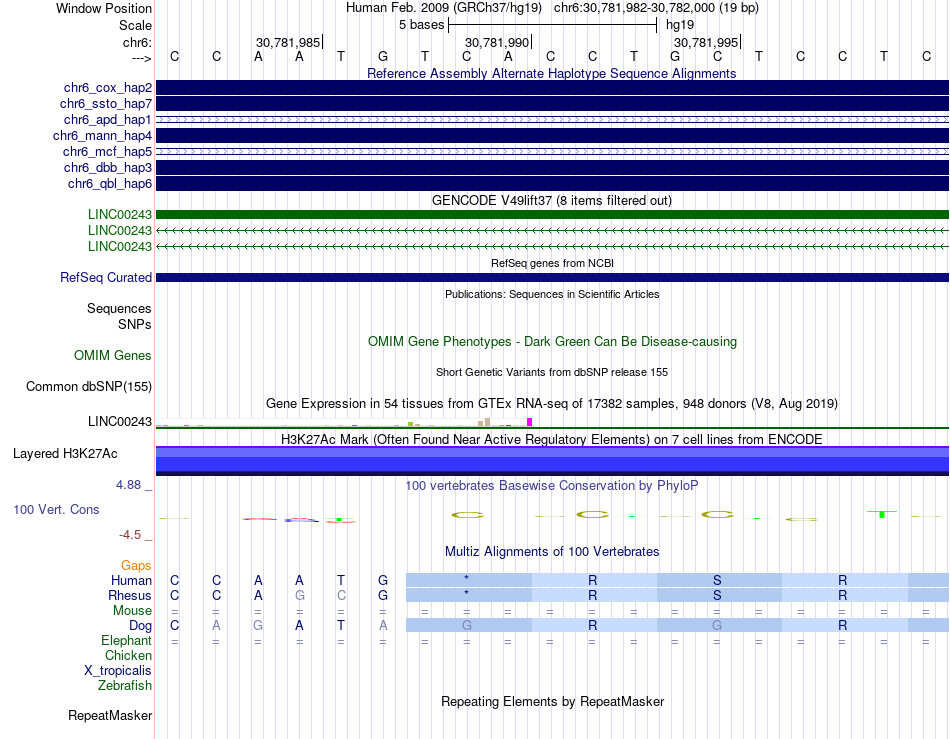Click the chr6_cox_hap2 track label
950x739 pixels.
click(107, 88)
